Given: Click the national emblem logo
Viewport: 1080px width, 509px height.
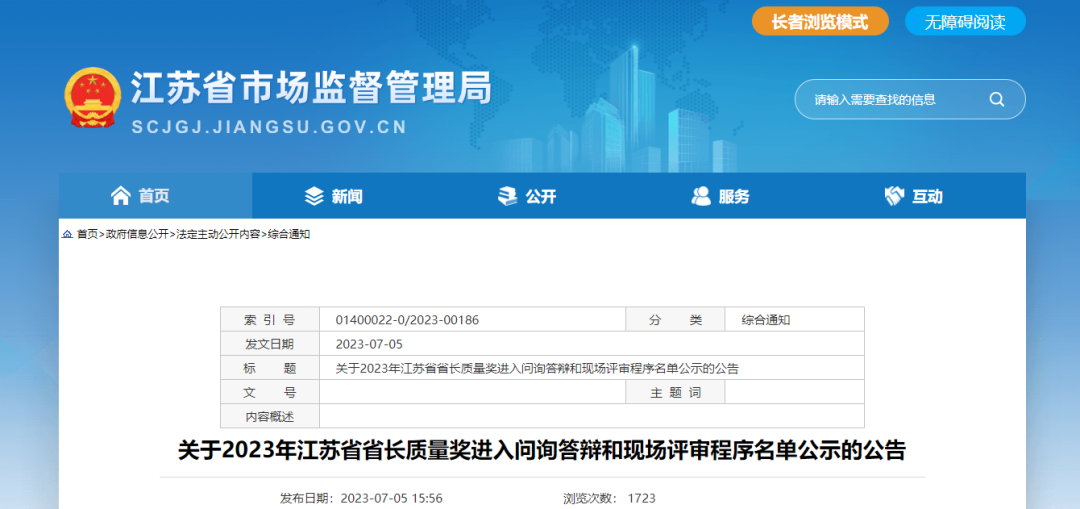Looking at the screenshot, I should click(x=92, y=98).
